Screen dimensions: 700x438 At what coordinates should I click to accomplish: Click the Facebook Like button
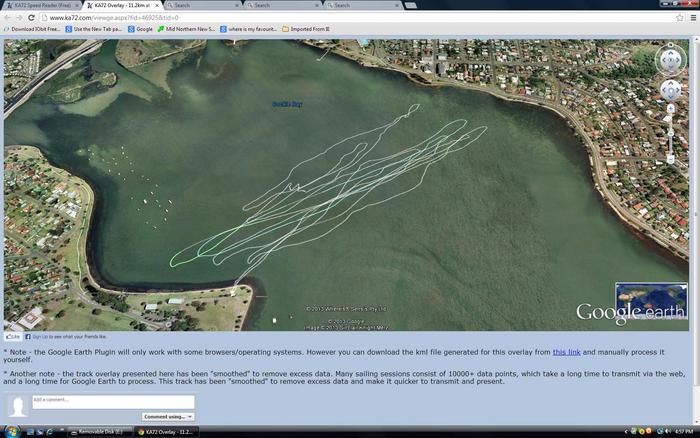coord(14,337)
